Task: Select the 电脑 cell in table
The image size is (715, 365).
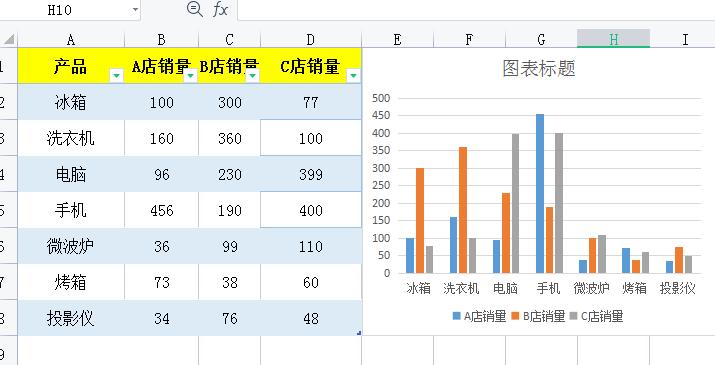Action: 71,174
